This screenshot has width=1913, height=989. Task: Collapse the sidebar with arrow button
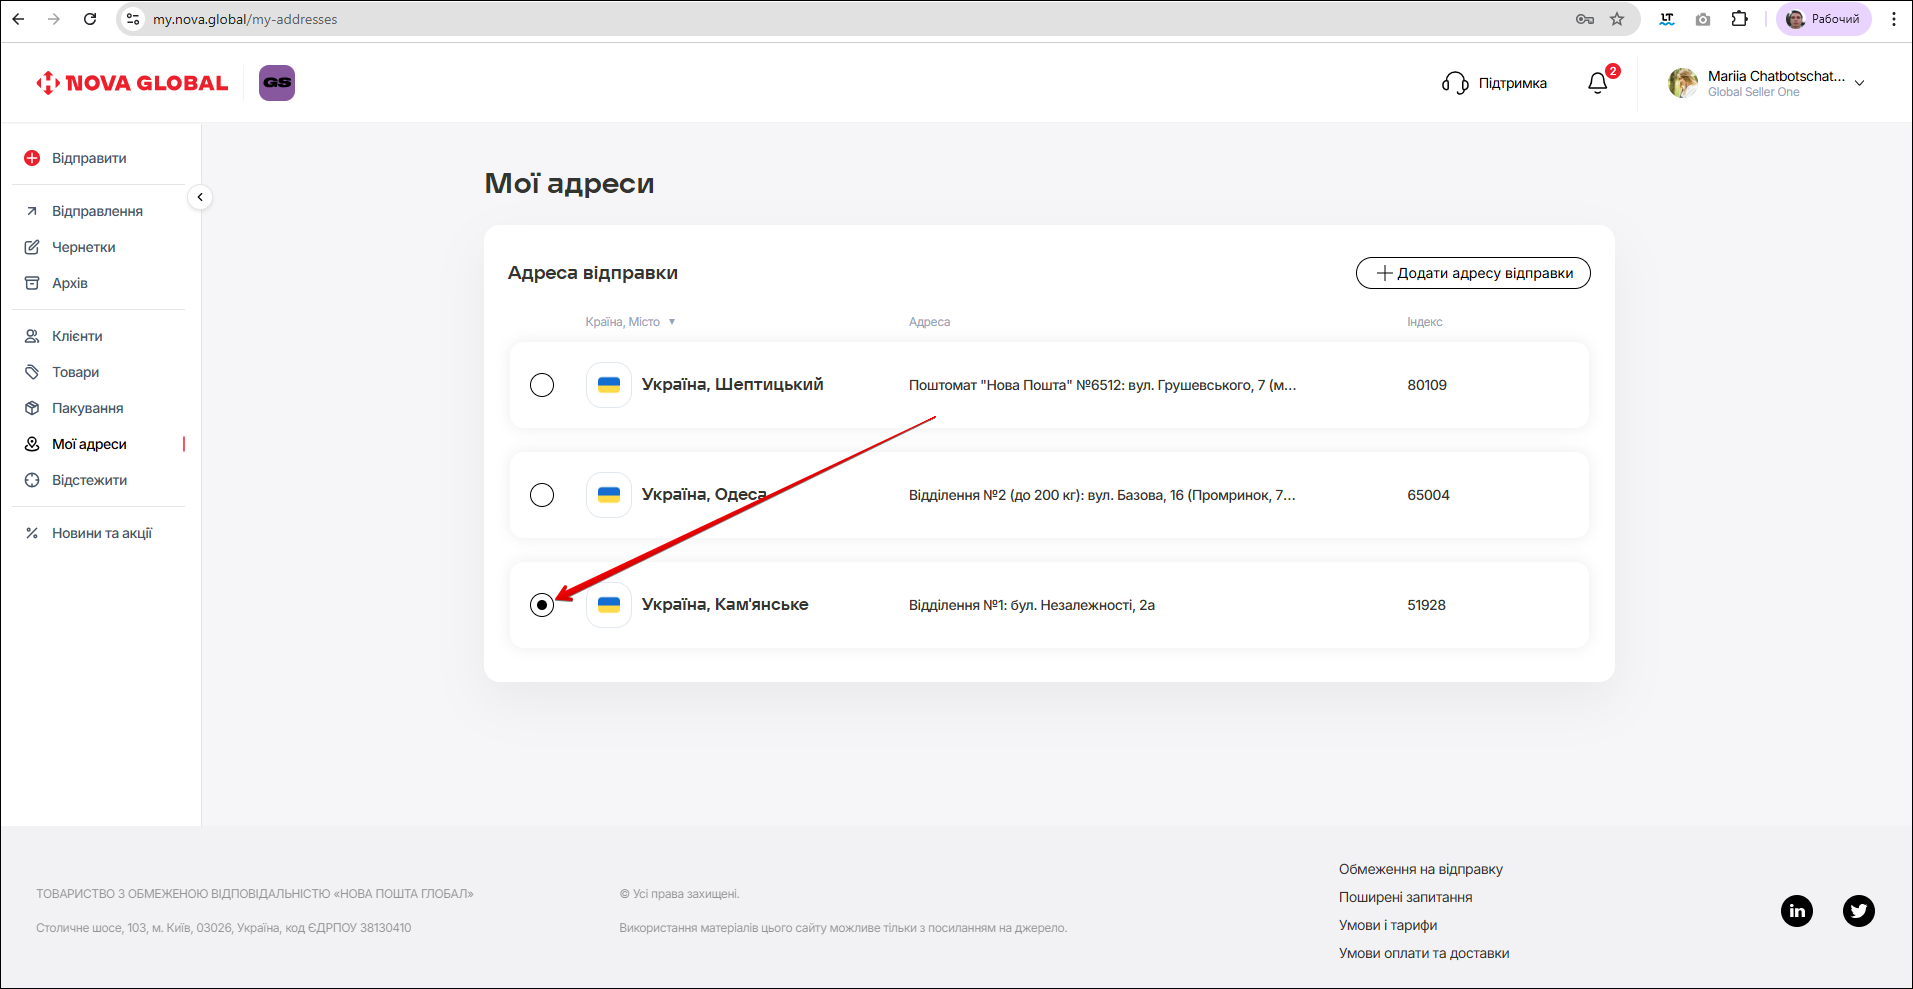tap(200, 197)
